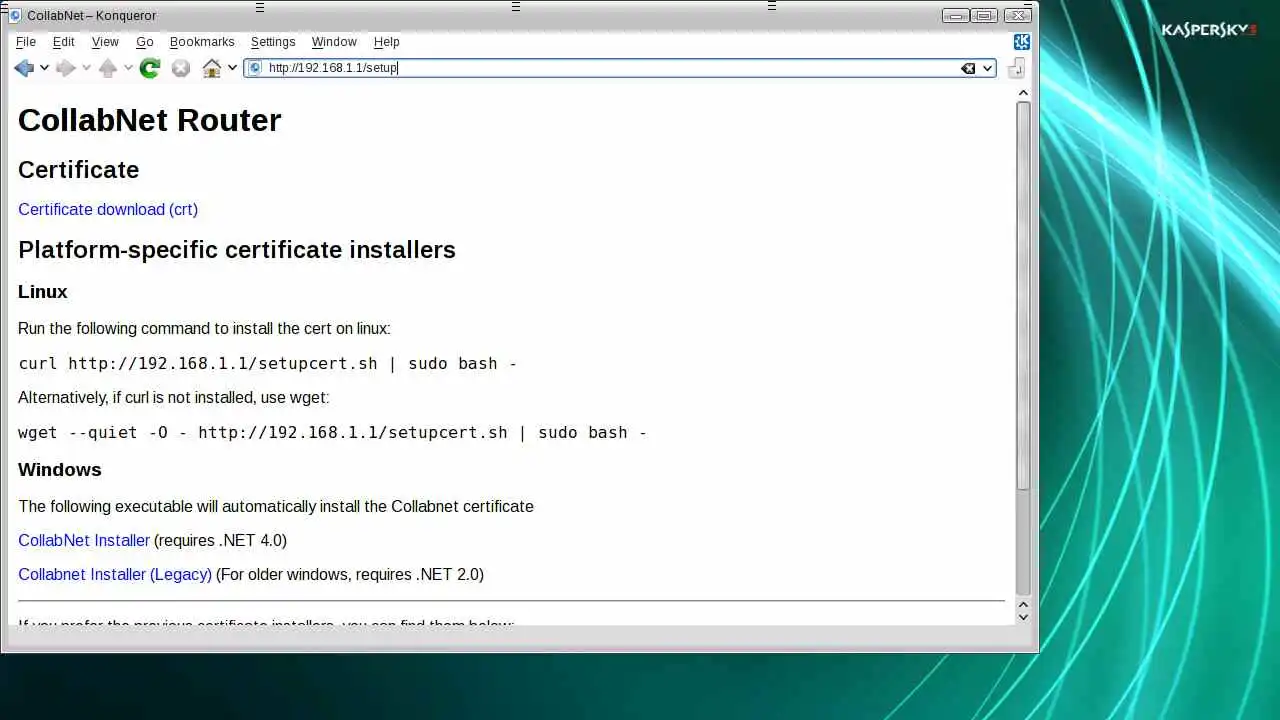
Task: Open the Forward history dropdown arrow
Action: 86,68
